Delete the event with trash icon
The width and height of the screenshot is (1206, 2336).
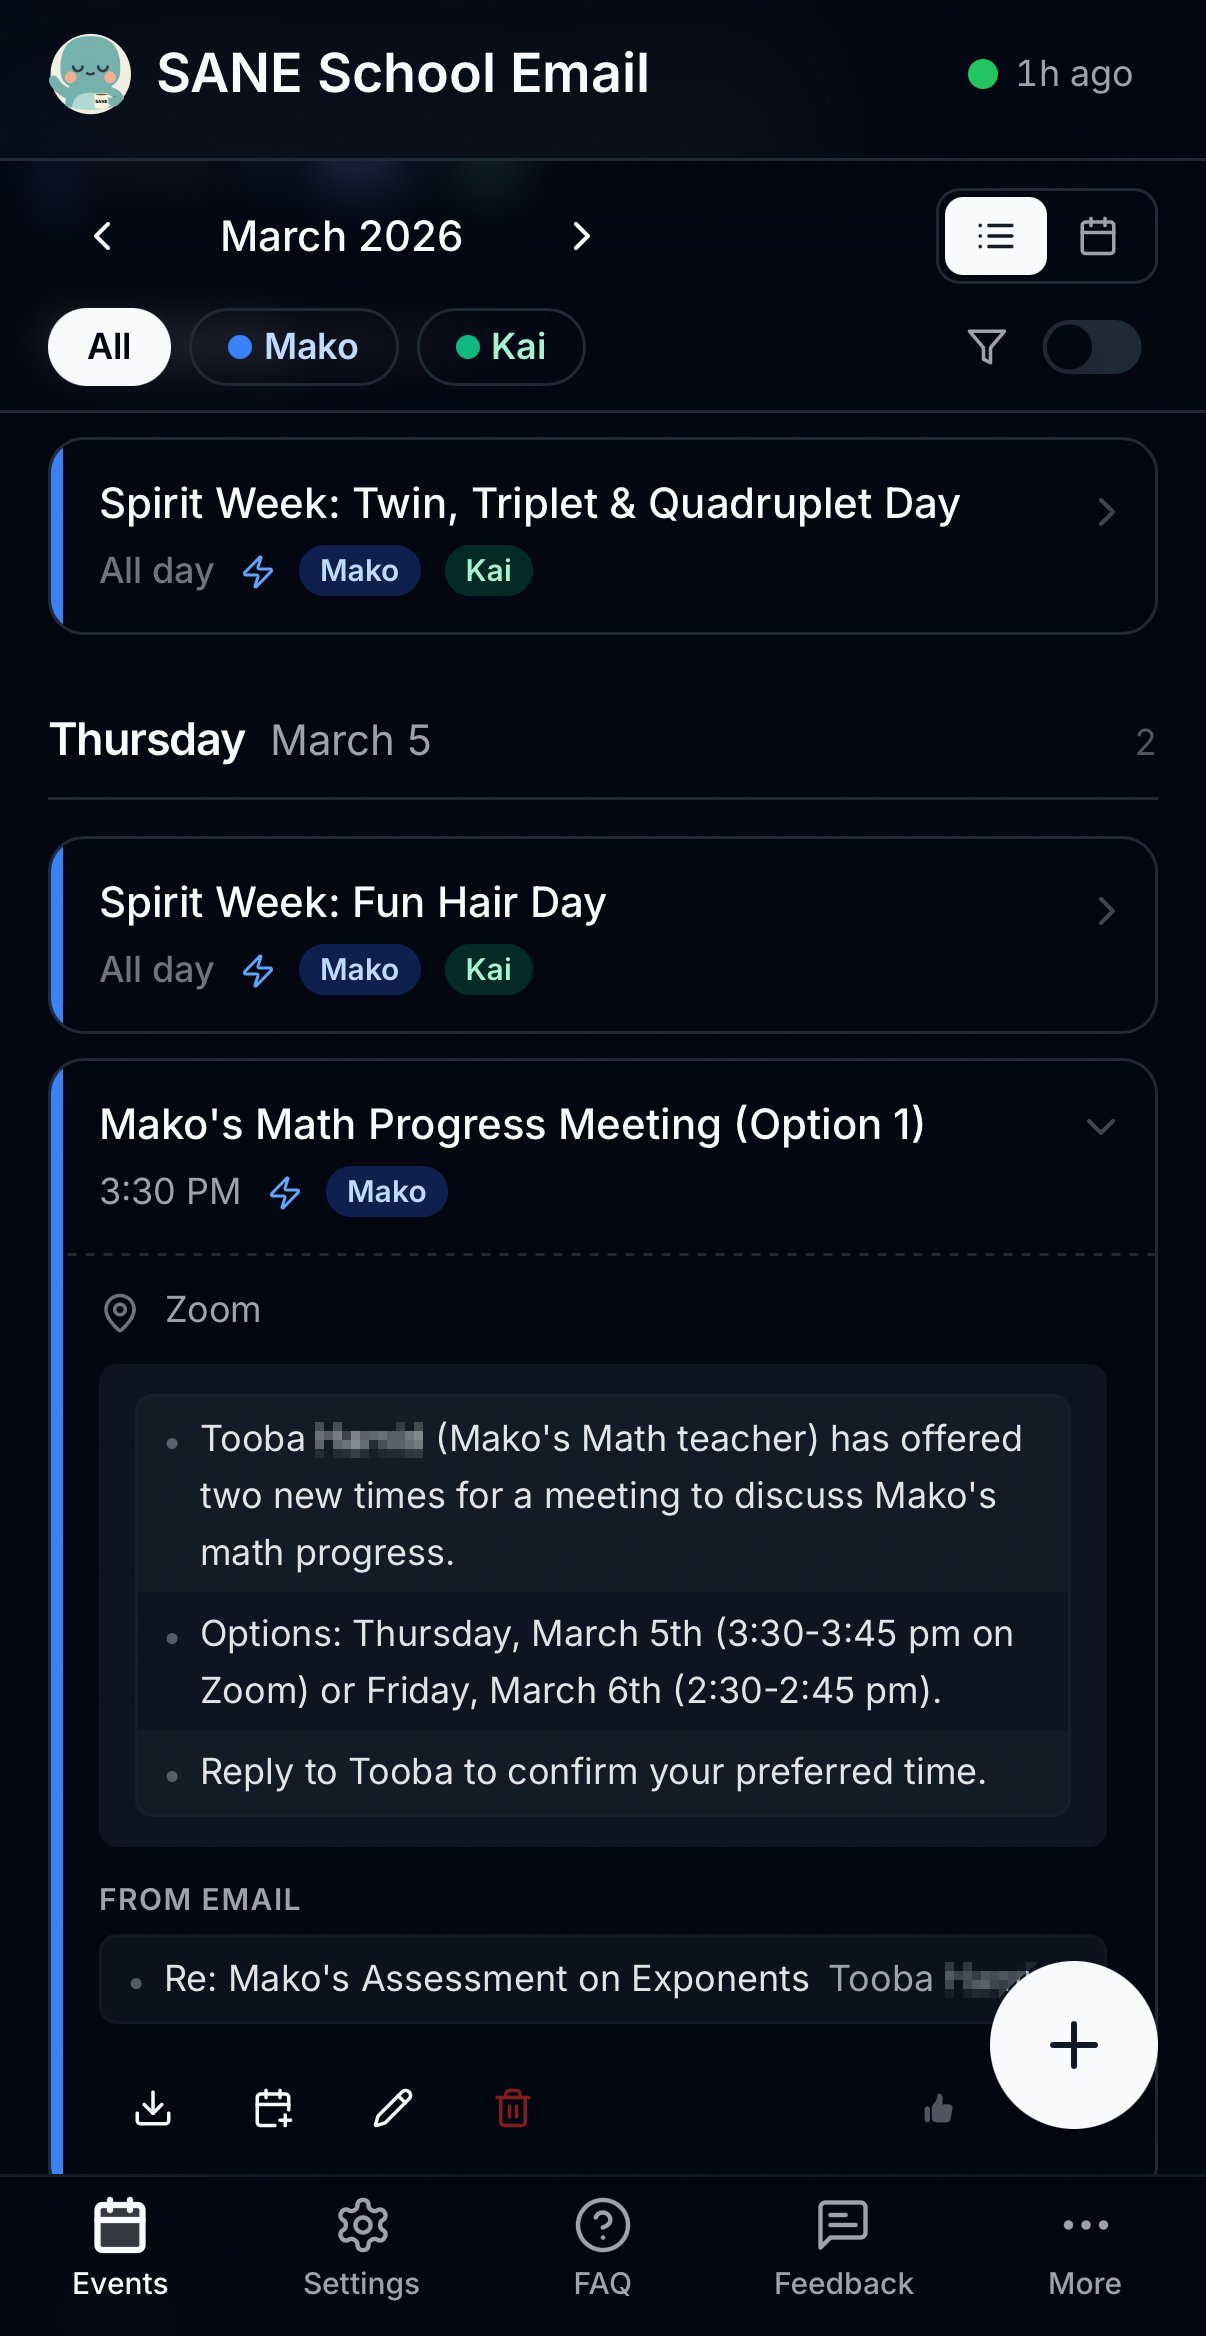(x=513, y=2108)
